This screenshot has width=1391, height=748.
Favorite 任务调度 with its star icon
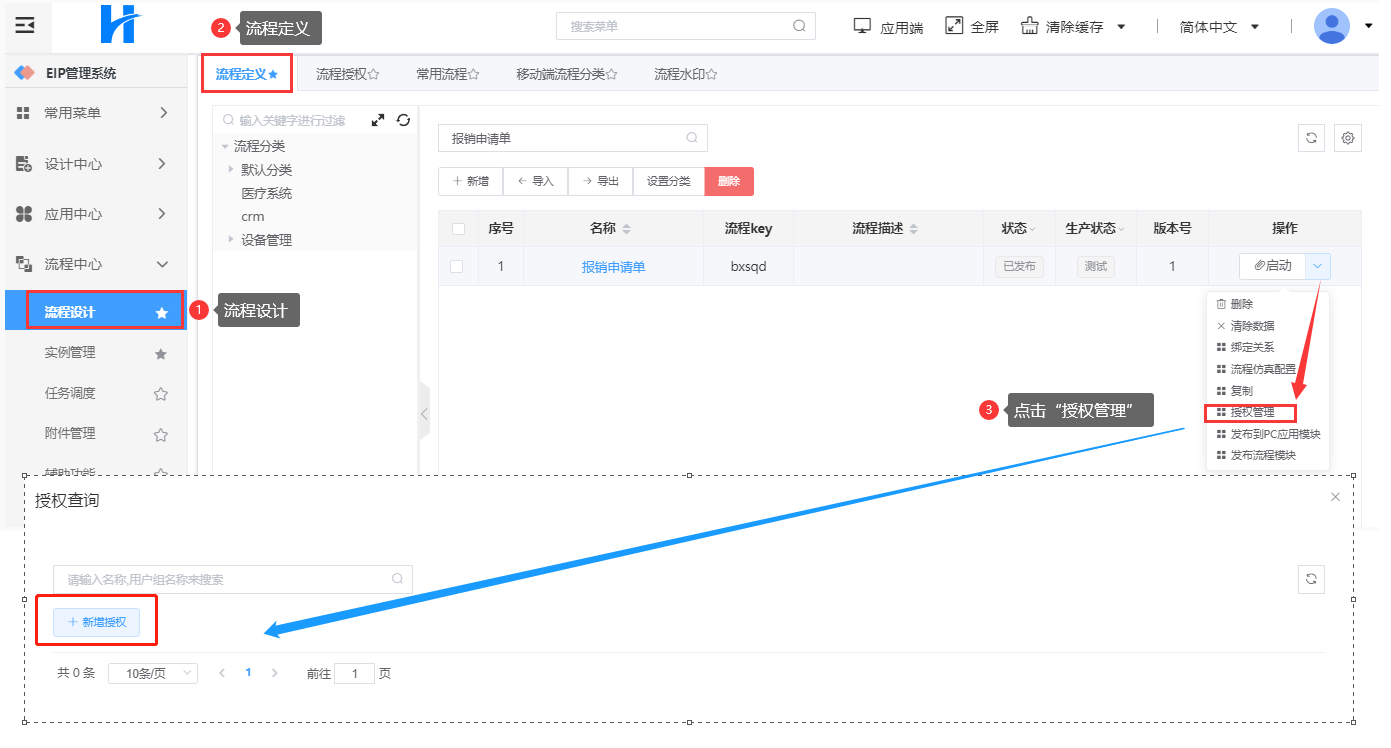pyautogui.click(x=160, y=394)
